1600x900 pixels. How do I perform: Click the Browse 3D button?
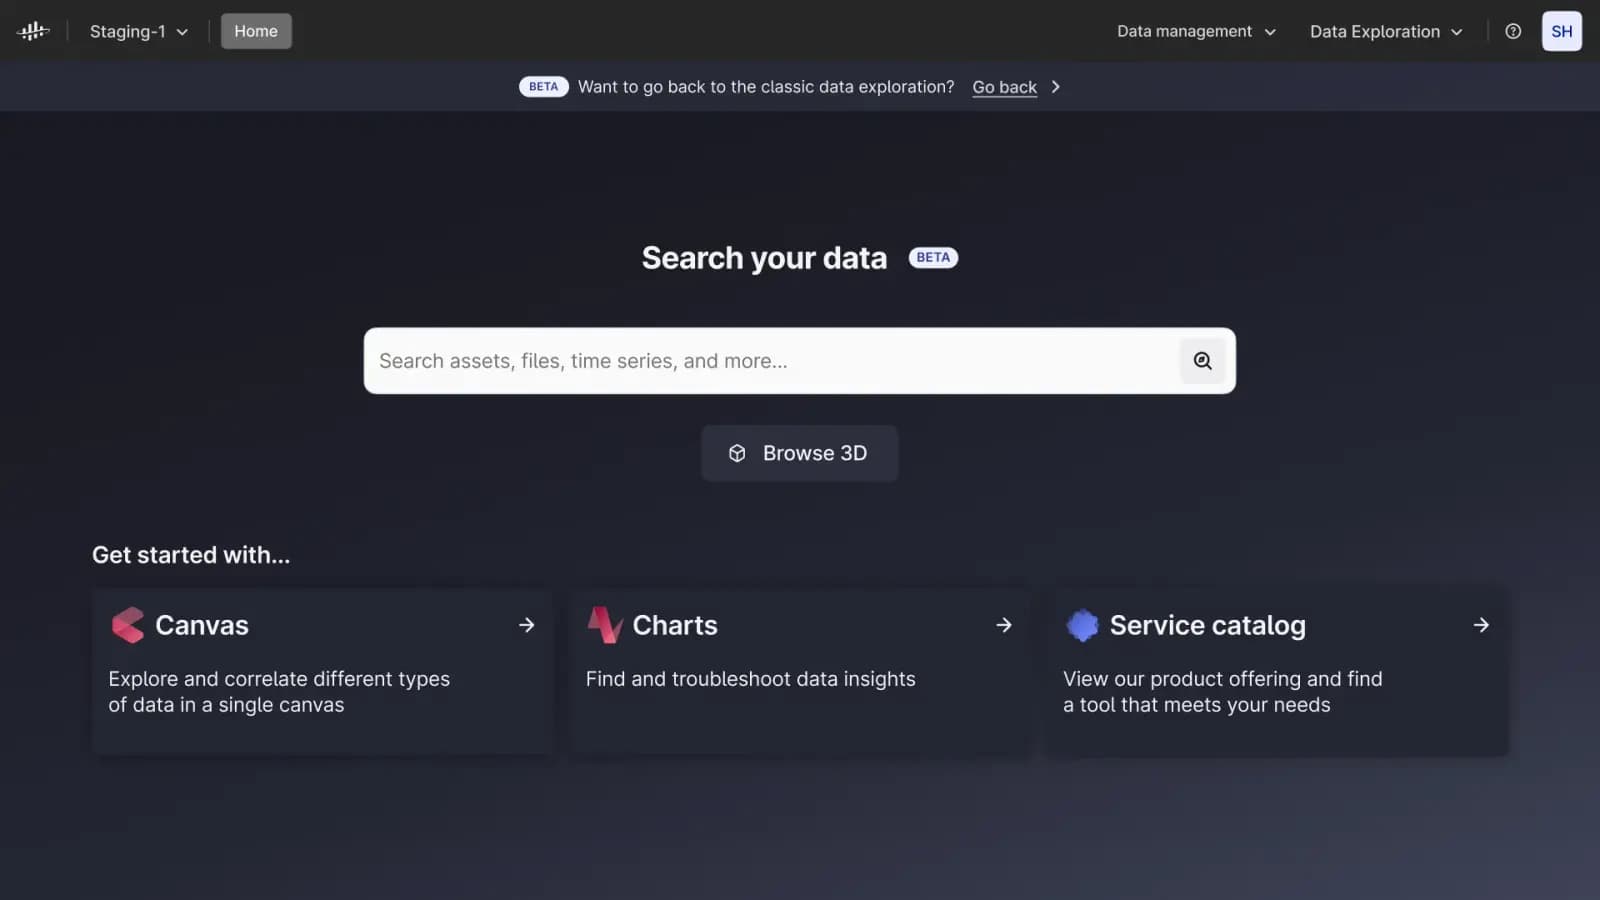click(799, 453)
